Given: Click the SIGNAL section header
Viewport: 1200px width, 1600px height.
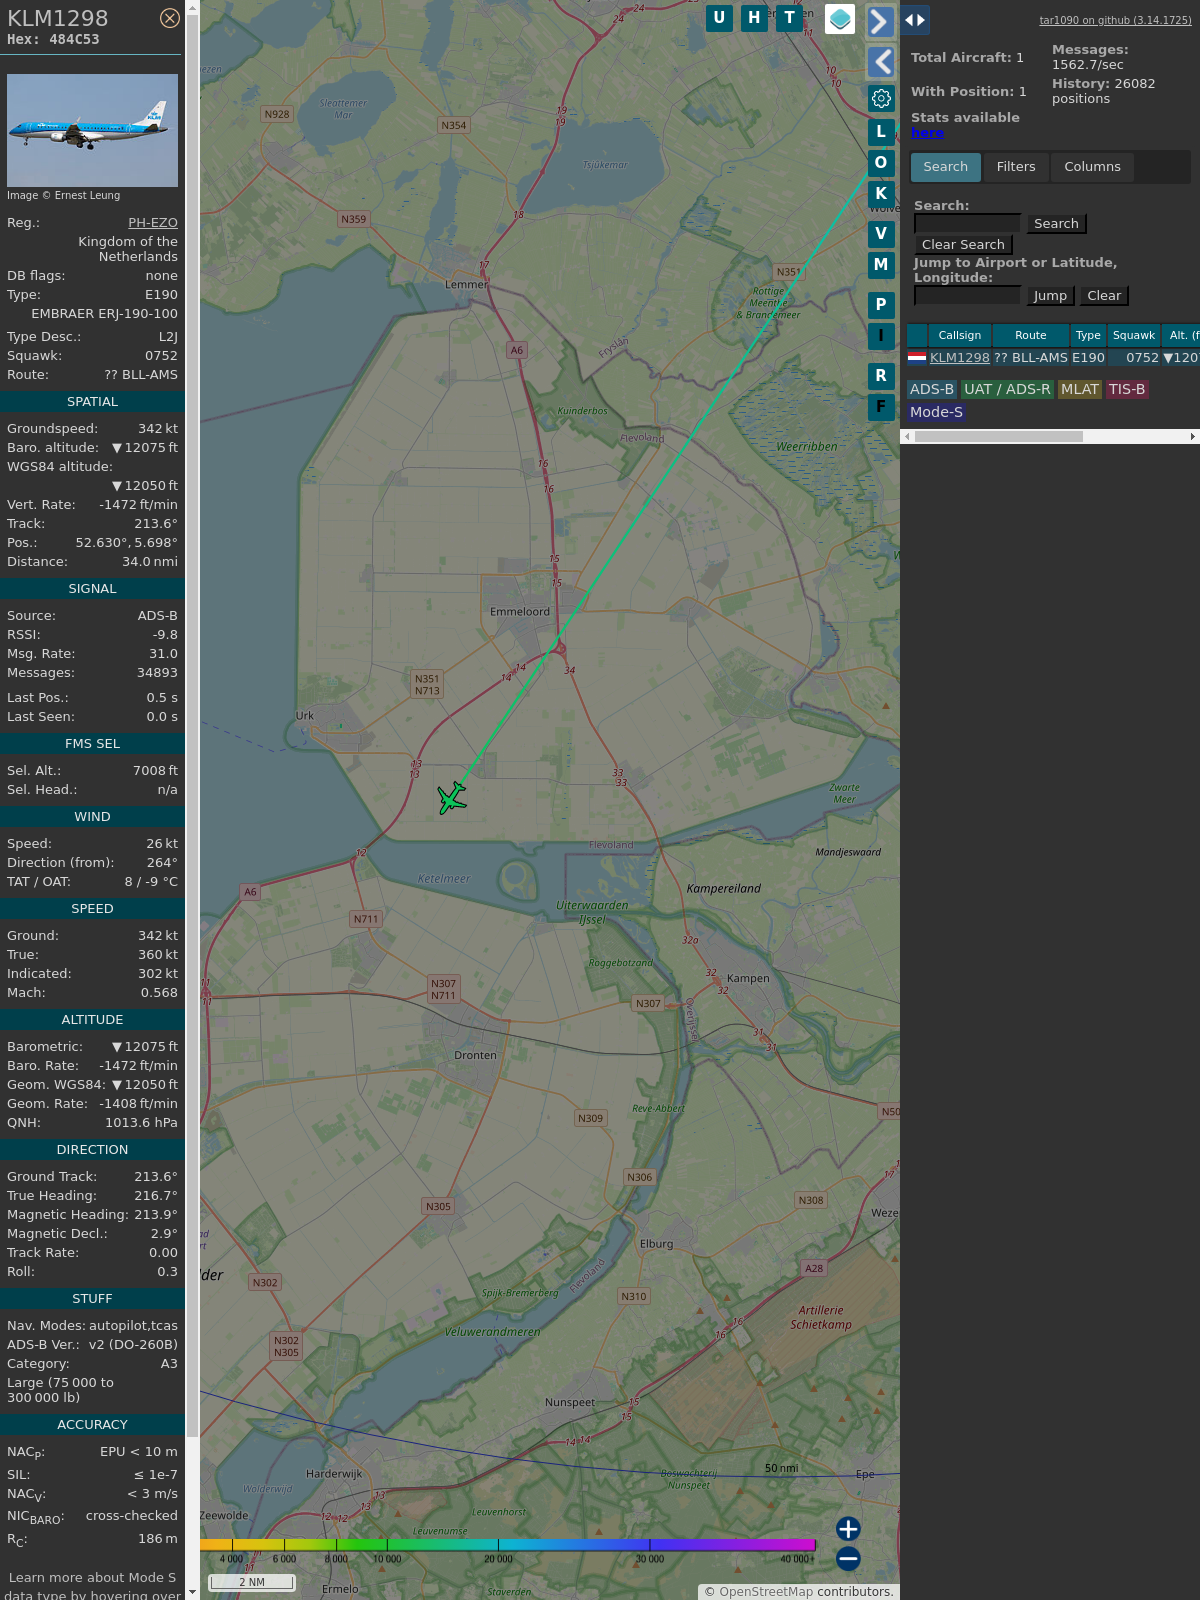Looking at the screenshot, I should click(x=92, y=589).
